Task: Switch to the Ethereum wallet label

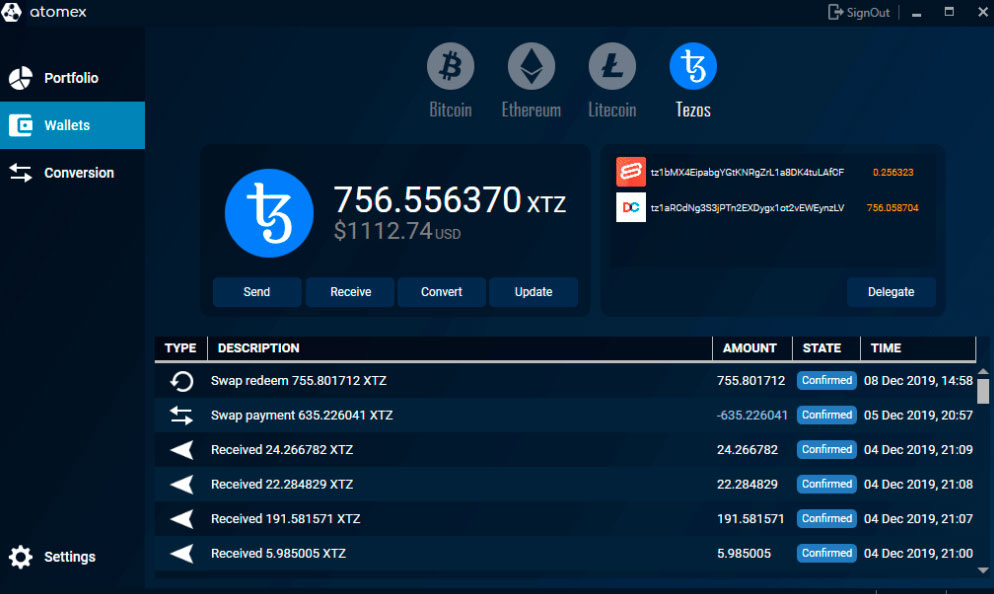Action: coord(531,110)
